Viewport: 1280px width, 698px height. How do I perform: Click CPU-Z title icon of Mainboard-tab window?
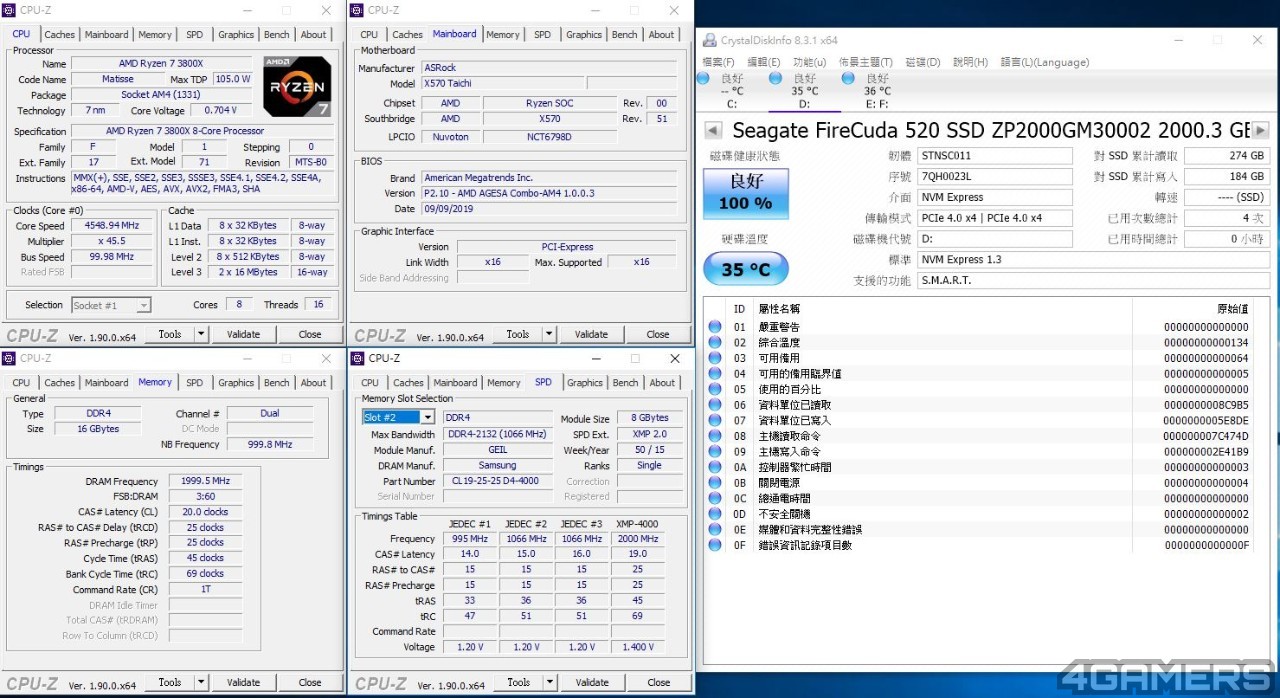(x=358, y=10)
